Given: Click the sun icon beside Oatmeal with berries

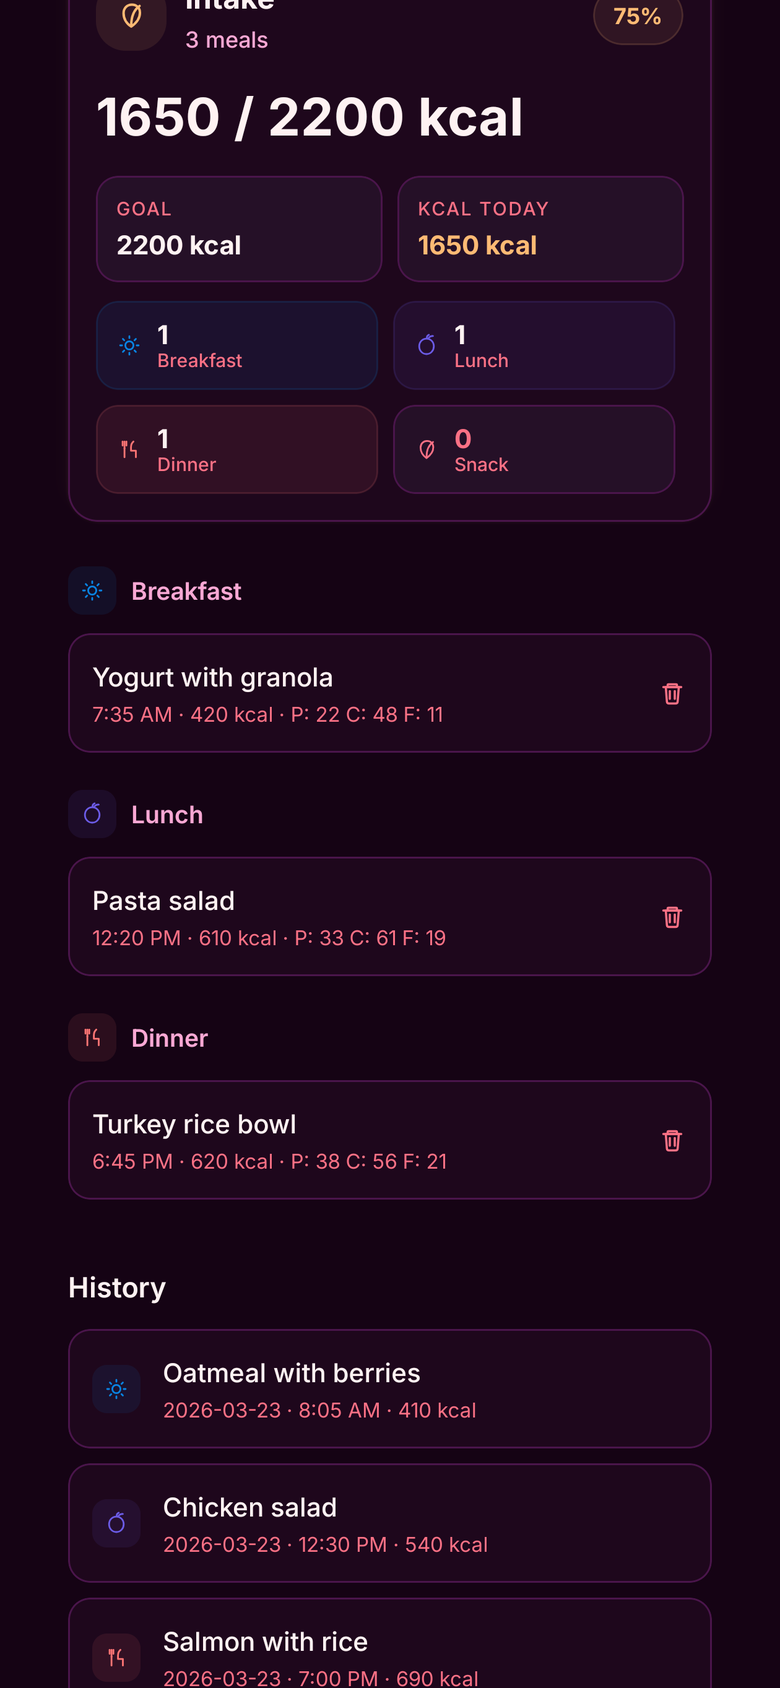Looking at the screenshot, I should [117, 1389].
